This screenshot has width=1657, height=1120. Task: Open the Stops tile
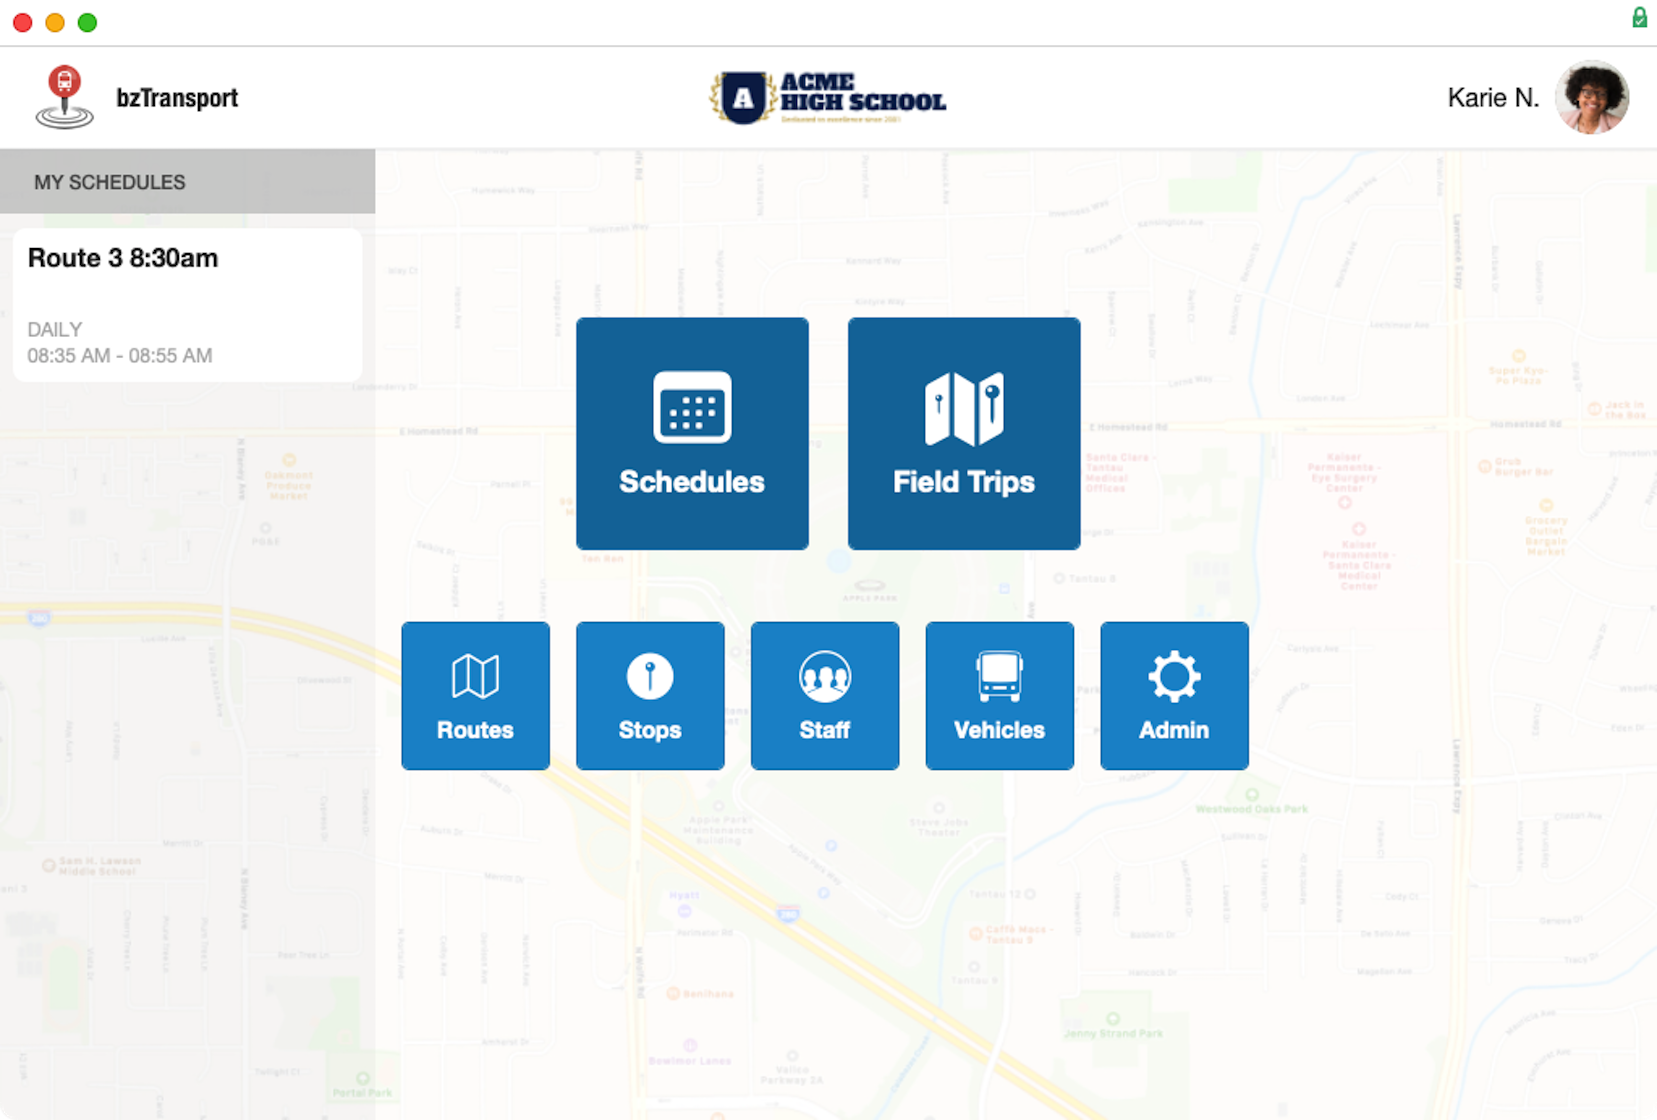pos(650,696)
